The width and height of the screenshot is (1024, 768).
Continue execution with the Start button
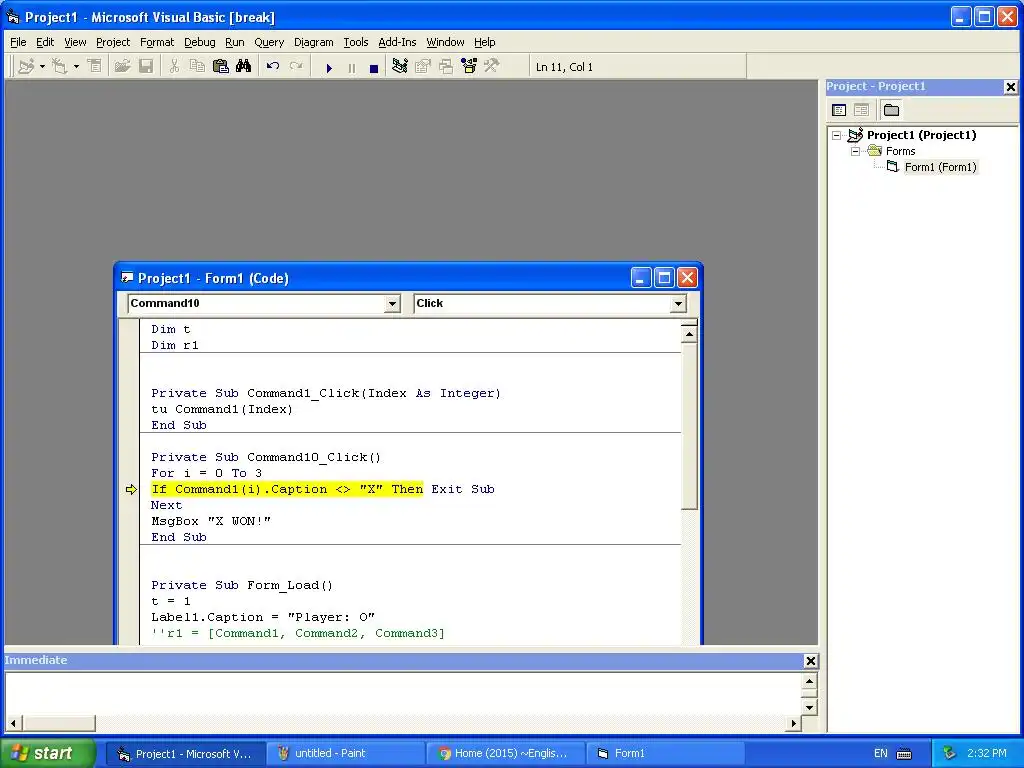[x=329, y=68]
